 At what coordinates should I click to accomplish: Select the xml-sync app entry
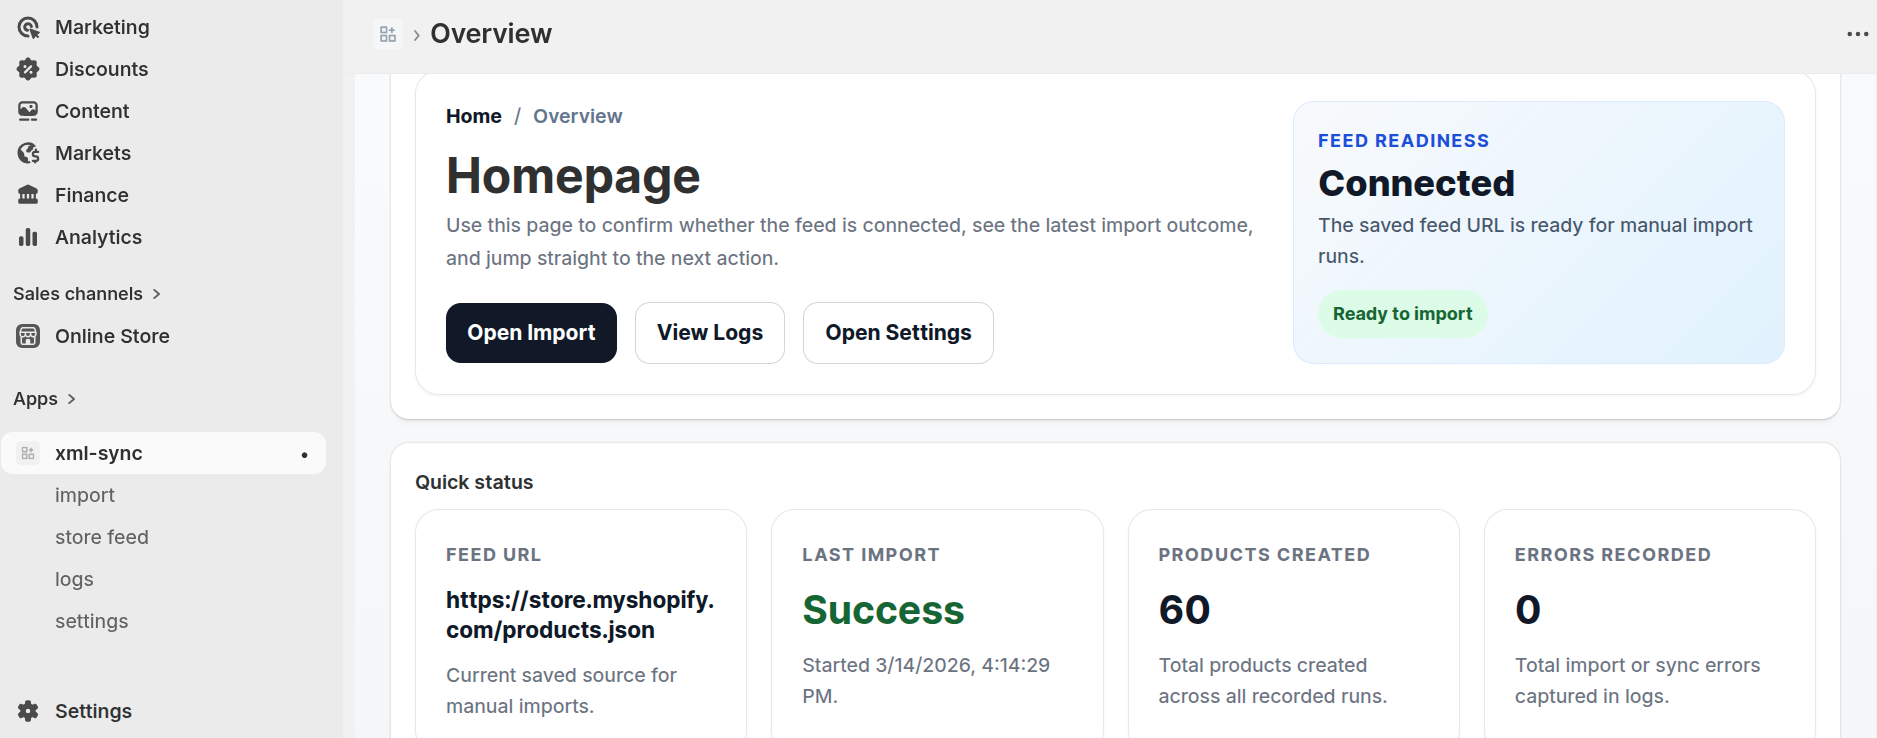pos(164,453)
